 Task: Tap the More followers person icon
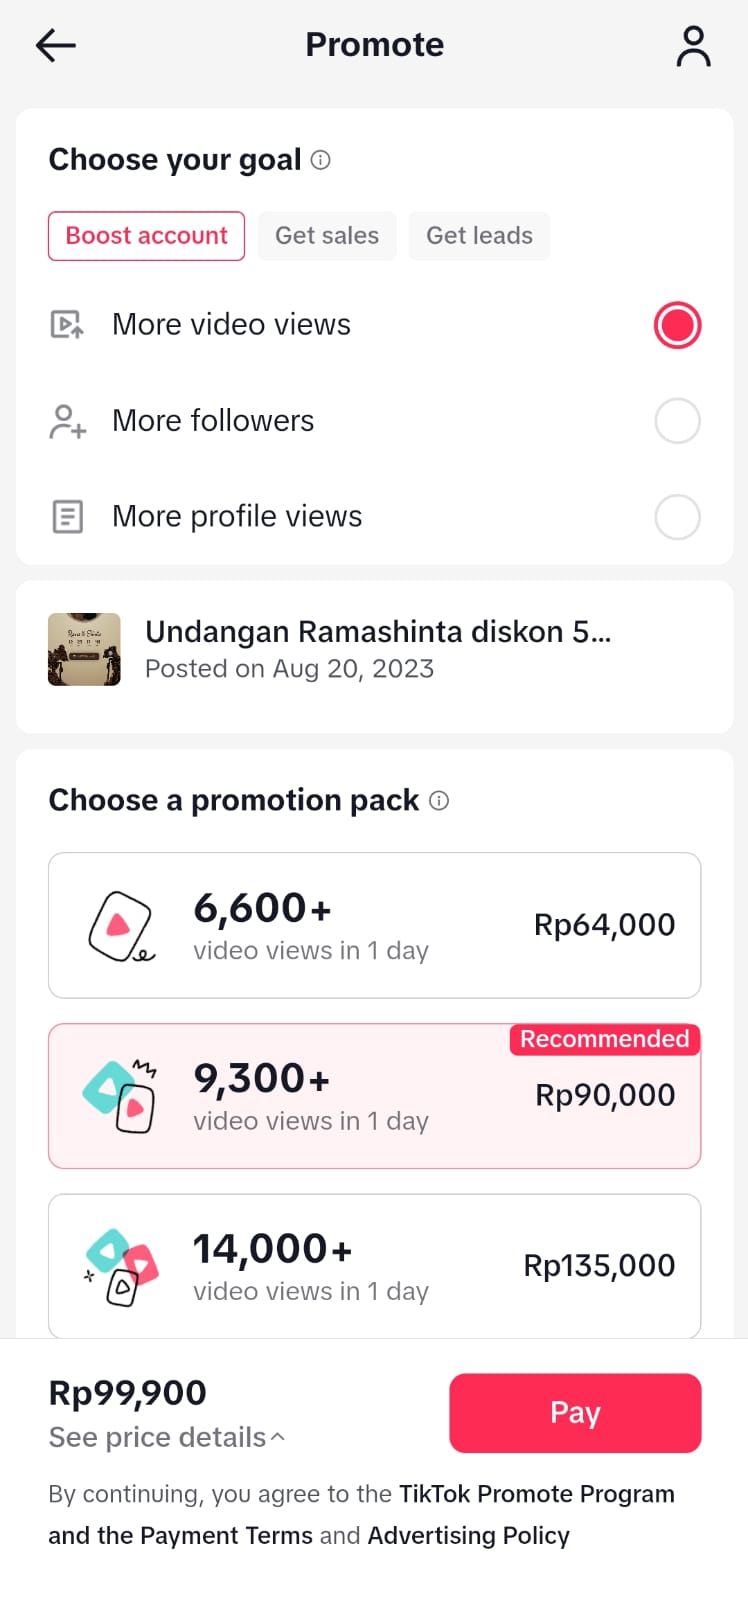pyautogui.click(x=67, y=421)
